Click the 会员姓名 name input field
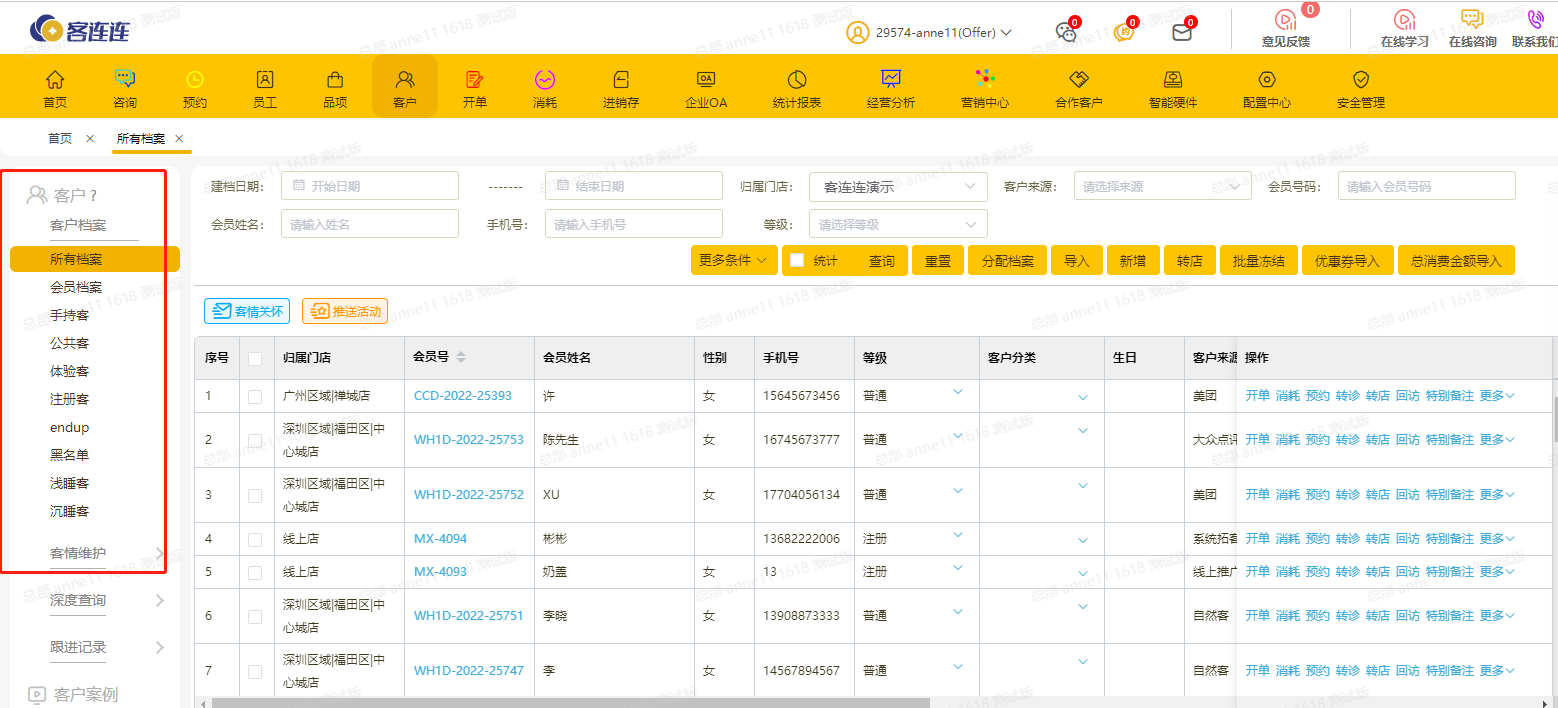 369,225
